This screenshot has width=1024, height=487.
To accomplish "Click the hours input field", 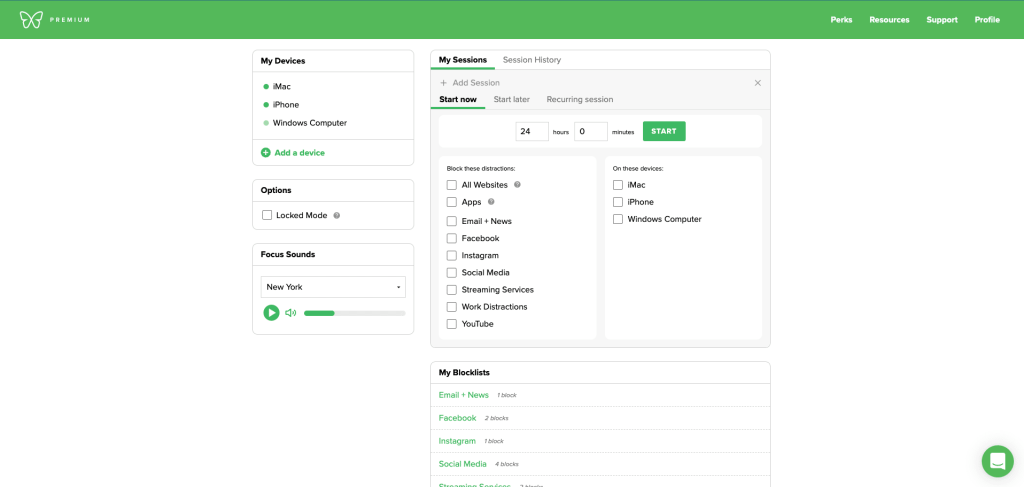I will [x=531, y=131].
